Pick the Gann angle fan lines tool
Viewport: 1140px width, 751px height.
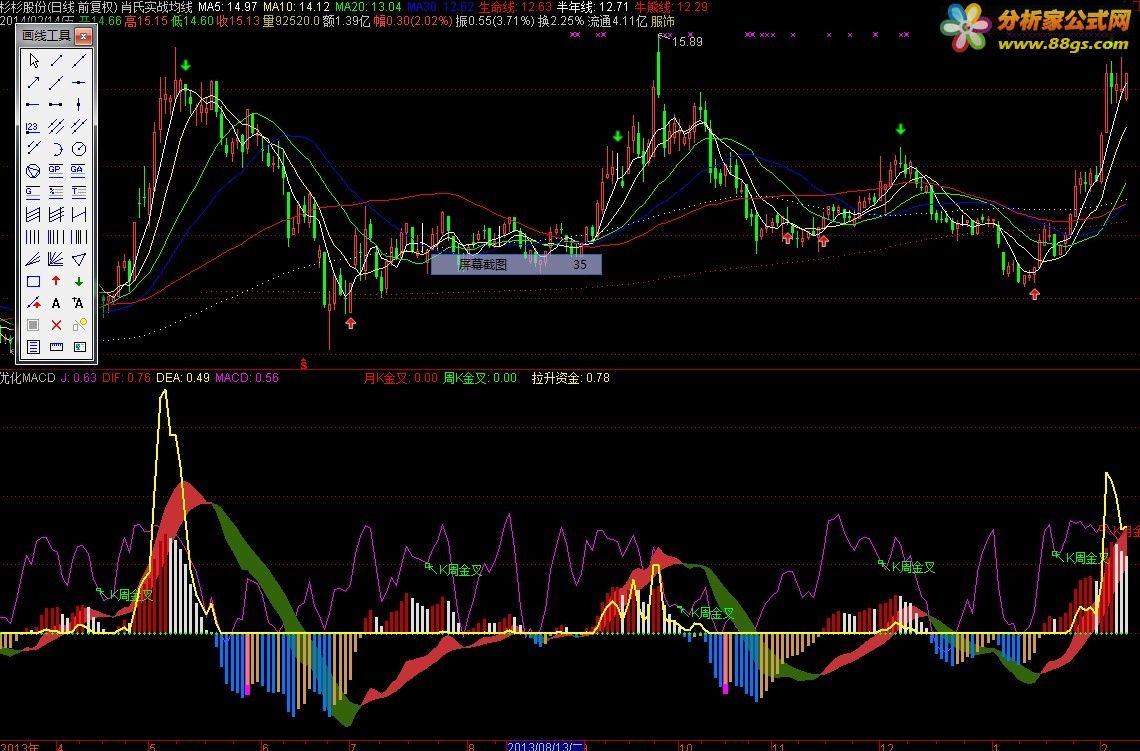(x=56, y=259)
